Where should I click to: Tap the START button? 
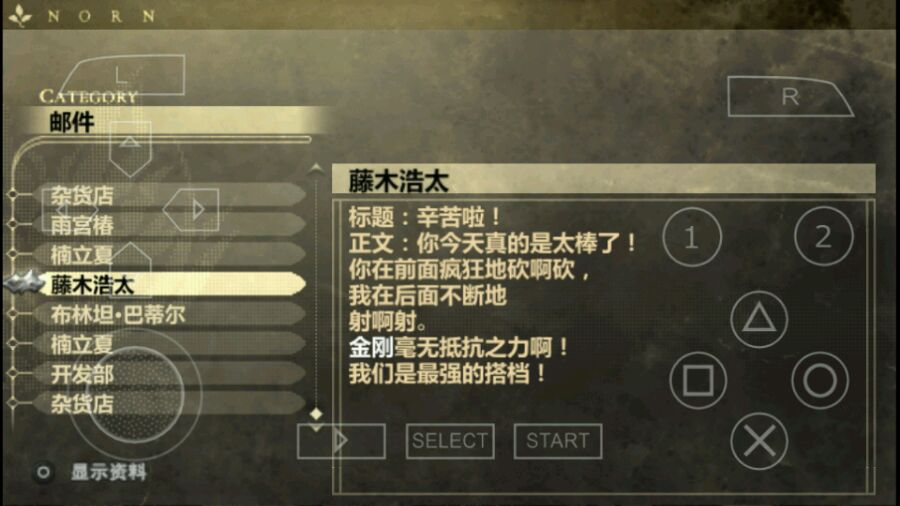557,441
